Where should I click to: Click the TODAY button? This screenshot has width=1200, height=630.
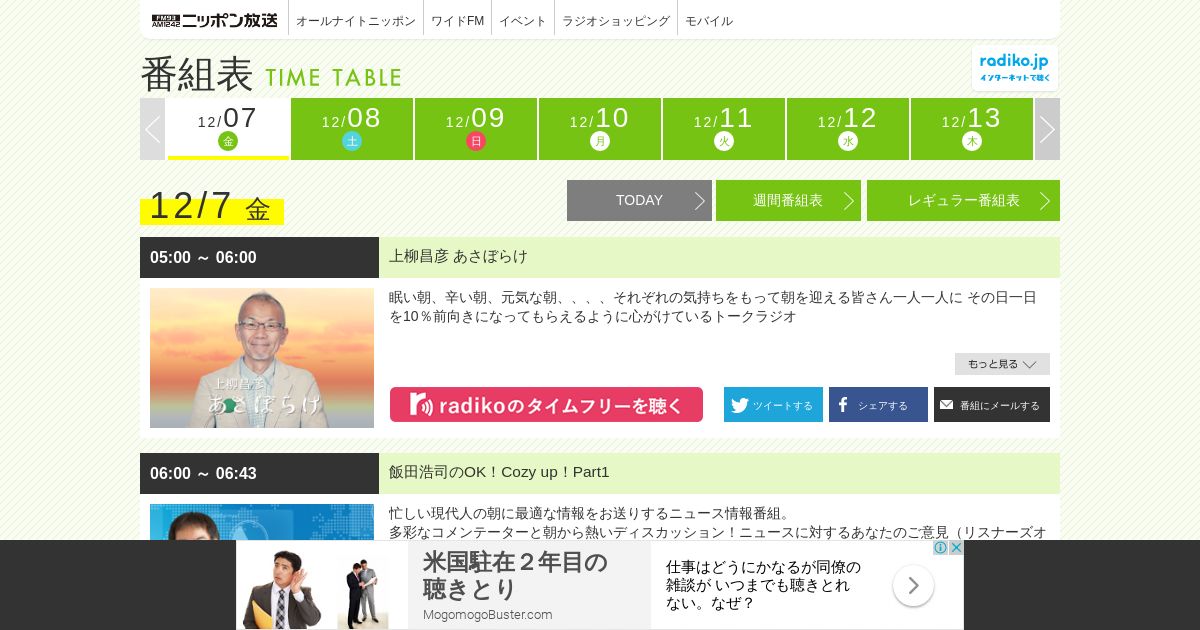coord(639,200)
